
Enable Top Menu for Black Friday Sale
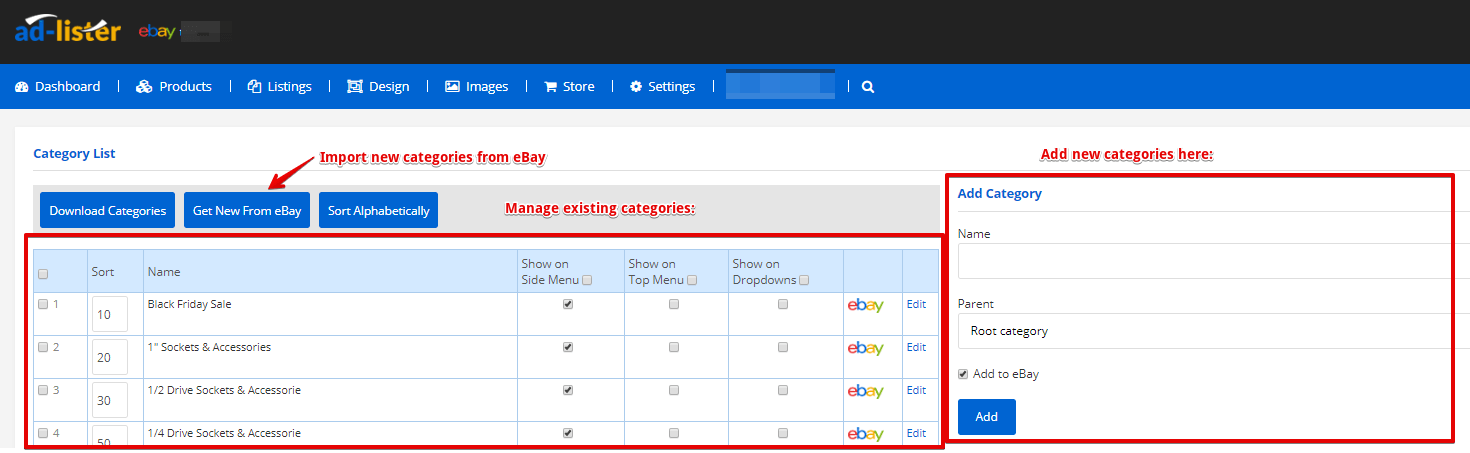pyautogui.click(x=674, y=304)
